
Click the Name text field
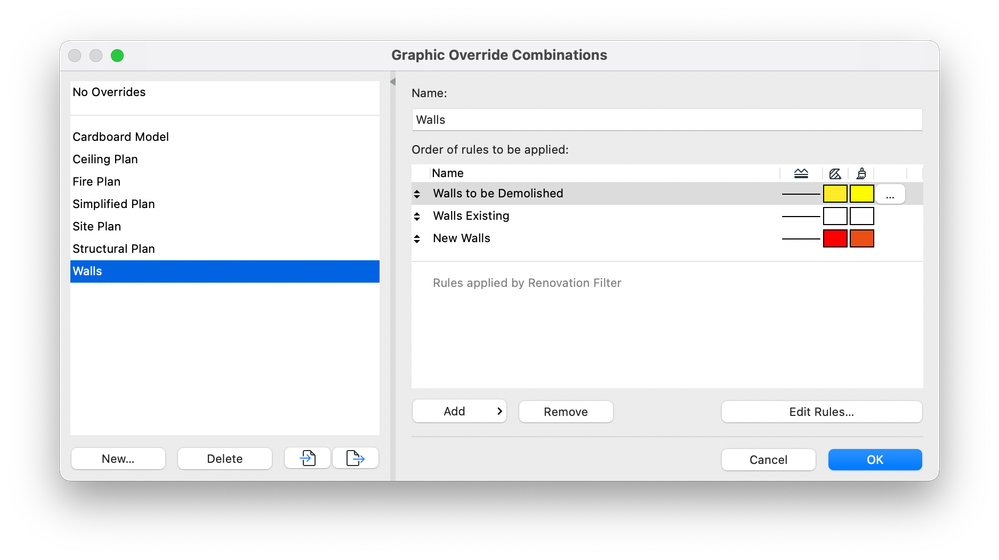(666, 120)
